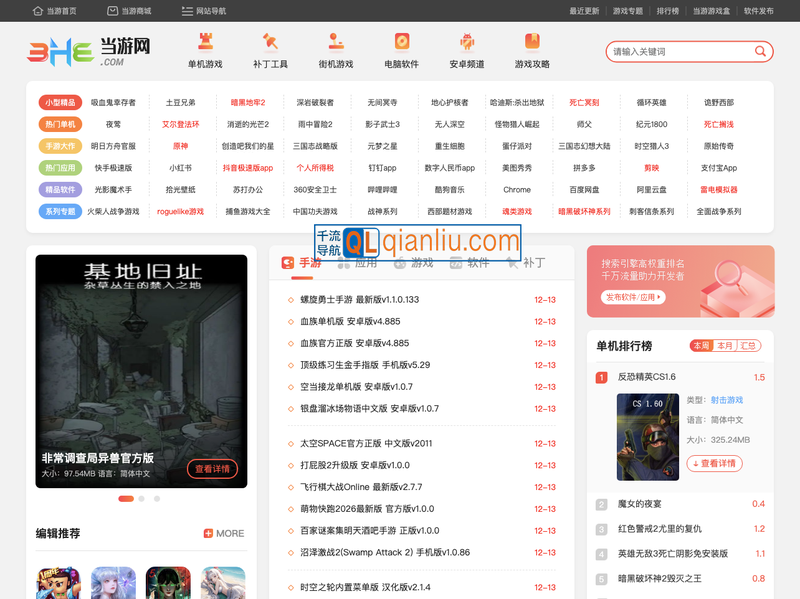Select the 街机游戏 joystick icon

point(336,41)
